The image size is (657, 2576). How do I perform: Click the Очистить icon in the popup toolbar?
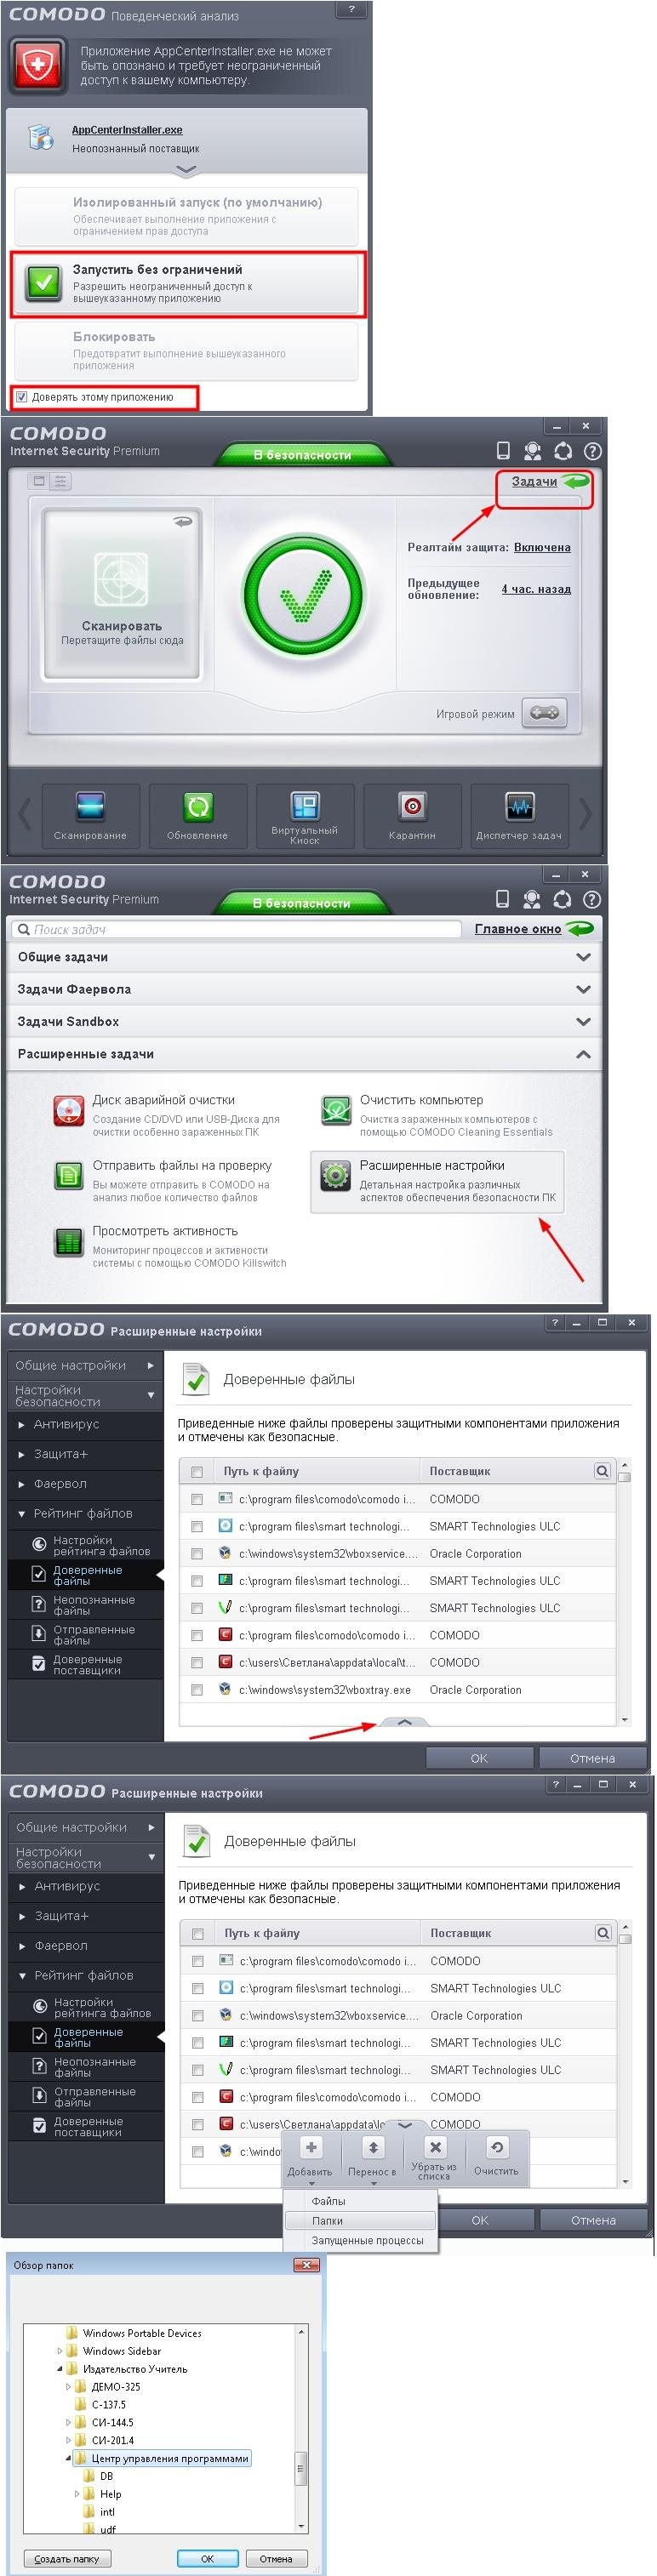(496, 2147)
